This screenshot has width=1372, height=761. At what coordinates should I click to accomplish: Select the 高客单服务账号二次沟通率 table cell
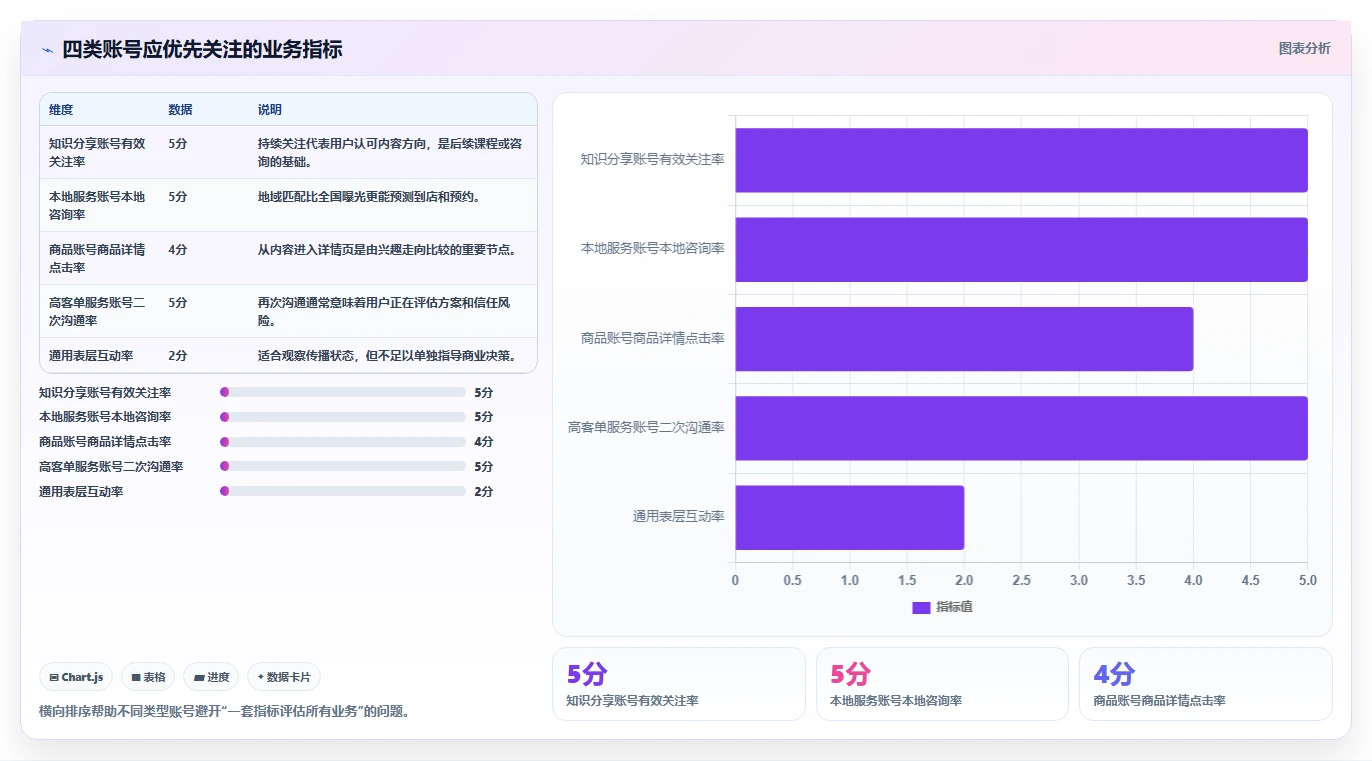click(x=97, y=311)
